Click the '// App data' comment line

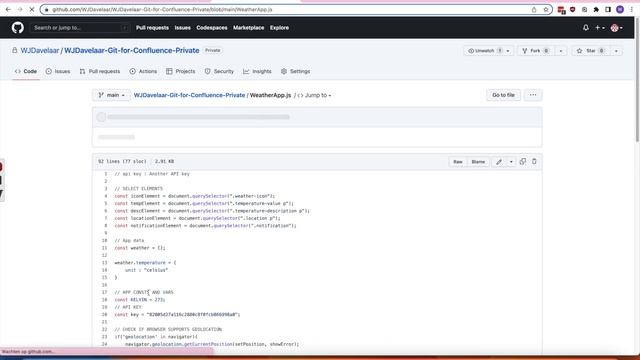[129, 240]
